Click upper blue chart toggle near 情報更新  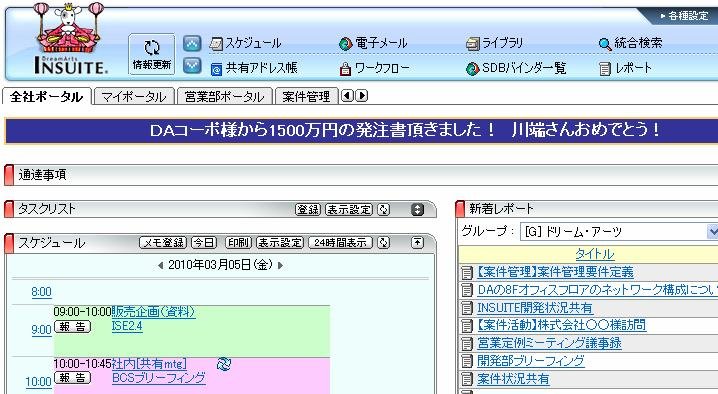192,44
